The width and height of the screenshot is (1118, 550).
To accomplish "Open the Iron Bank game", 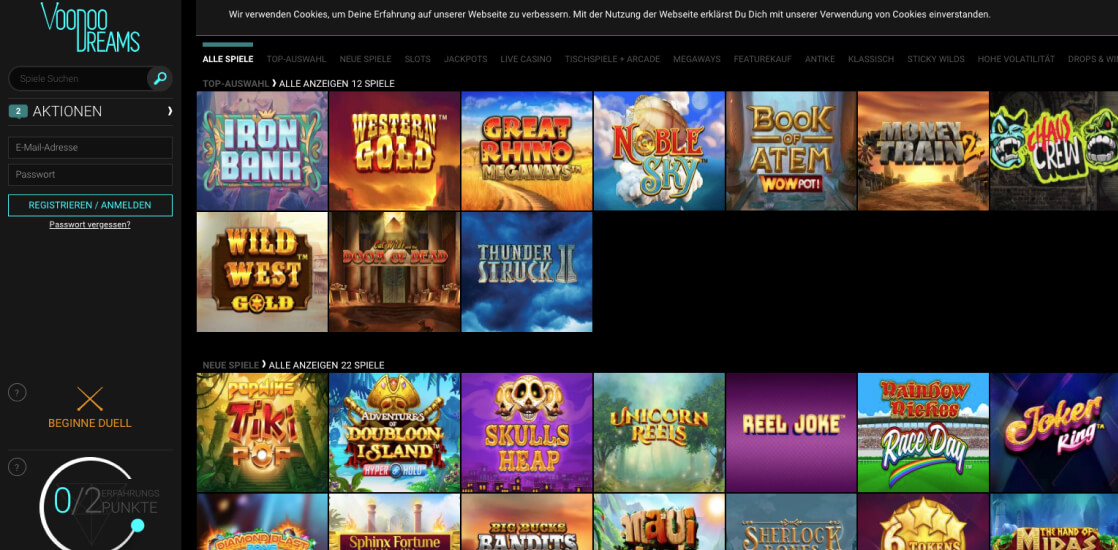I will 262,151.
